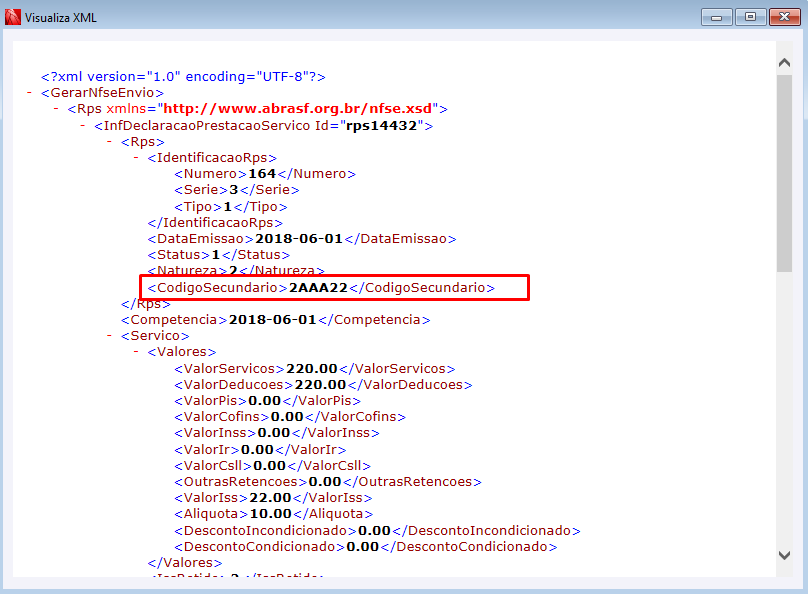The image size is (808, 594).
Task: Click the scrollbar up arrow
Action: coord(784,63)
